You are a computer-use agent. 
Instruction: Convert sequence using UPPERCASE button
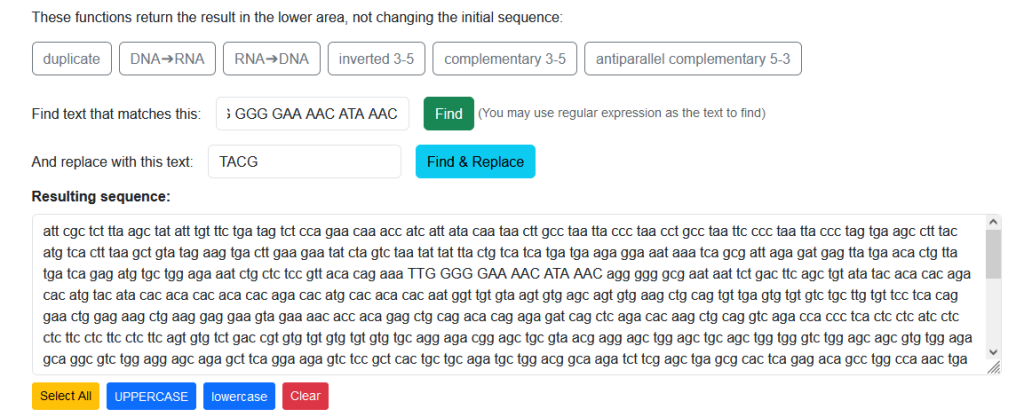pyautogui.click(x=152, y=396)
